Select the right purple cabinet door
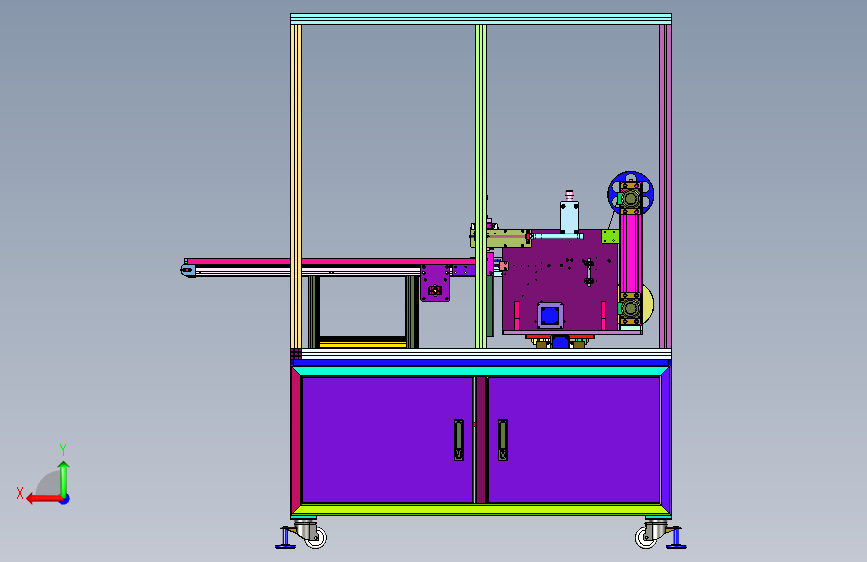The image size is (867, 562). click(x=574, y=440)
